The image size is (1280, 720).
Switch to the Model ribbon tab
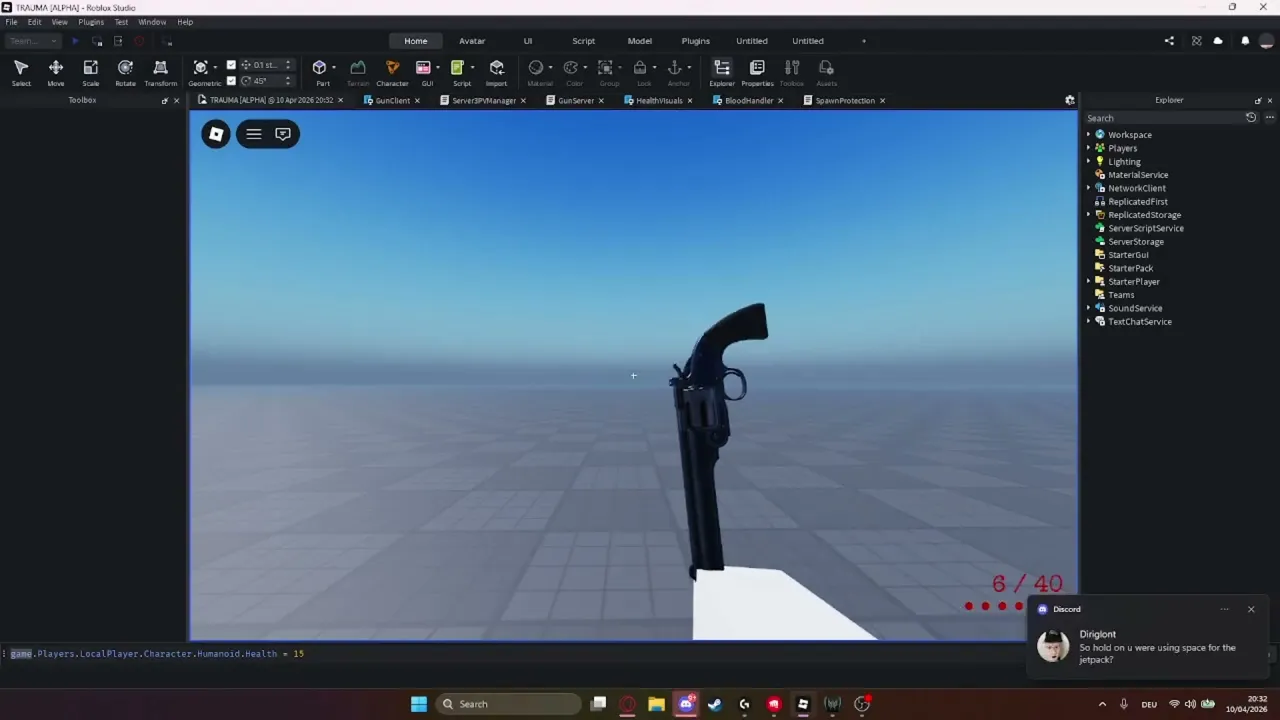click(x=640, y=41)
